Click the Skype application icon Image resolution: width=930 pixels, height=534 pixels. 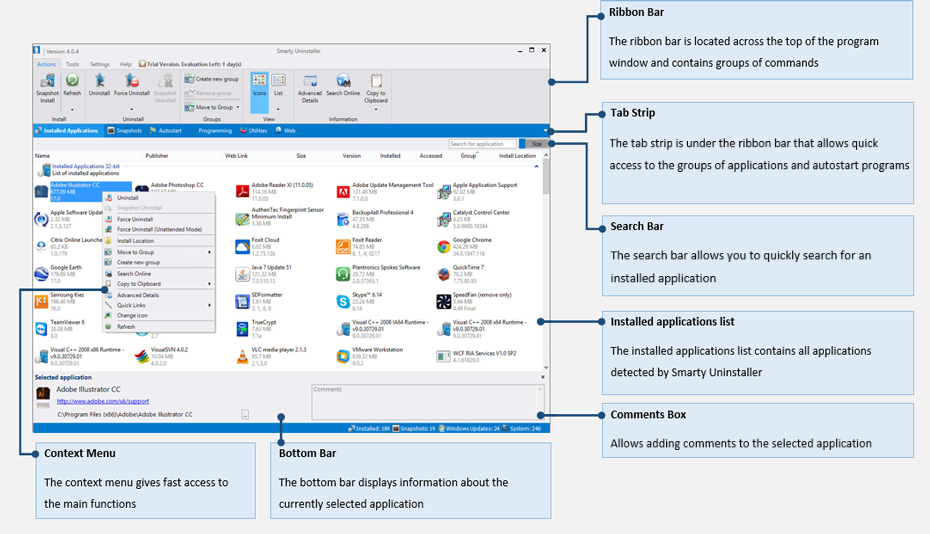point(342,301)
